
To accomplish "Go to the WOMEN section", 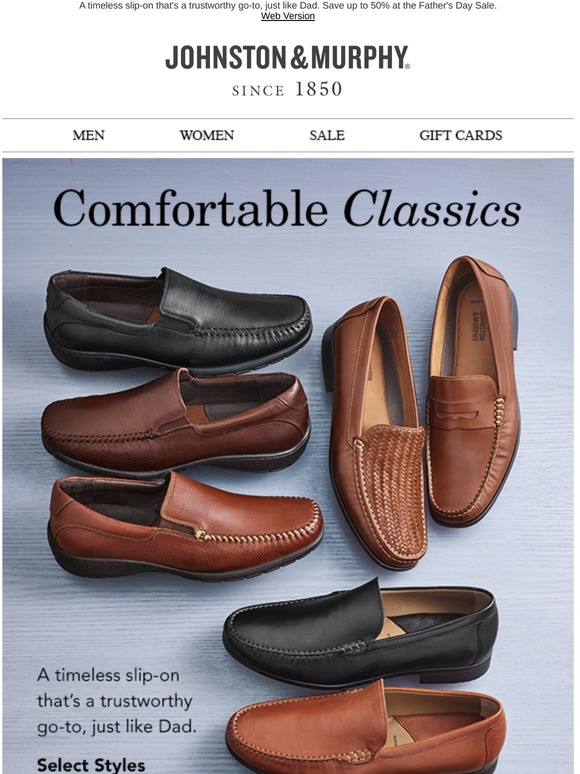I will 207,135.
